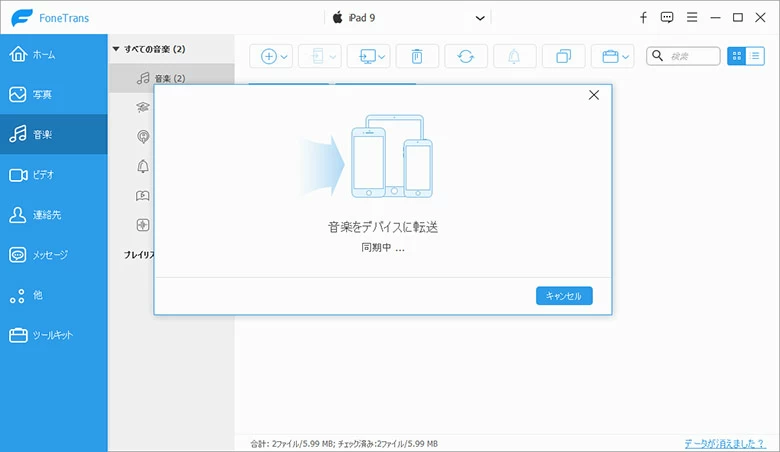Go to ビデオ in the sidebar
The height and width of the screenshot is (452, 780).
pyautogui.click(x=53, y=175)
